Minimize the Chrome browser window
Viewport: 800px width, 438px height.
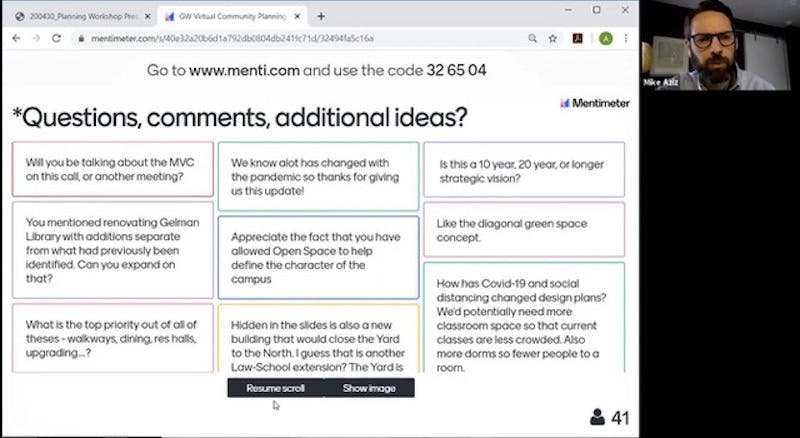click(x=568, y=10)
